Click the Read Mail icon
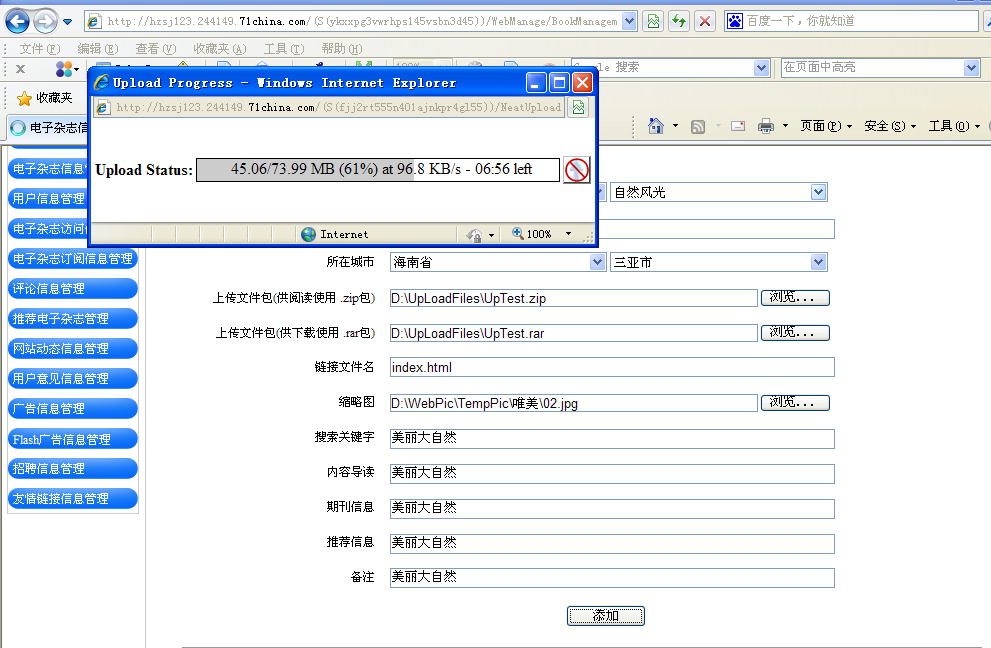 click(738, 126)
